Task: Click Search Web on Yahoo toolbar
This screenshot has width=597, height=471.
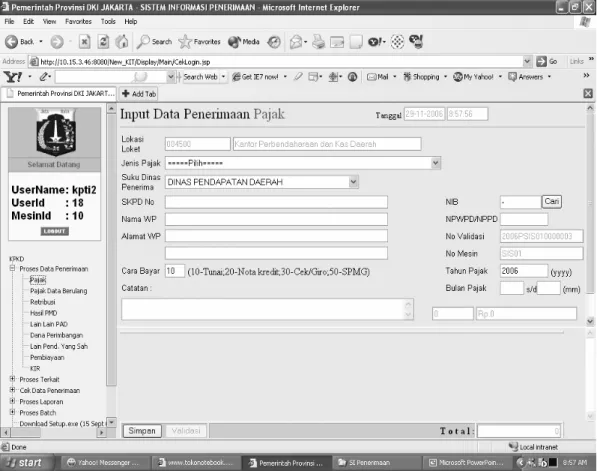Action: point(200,77)
